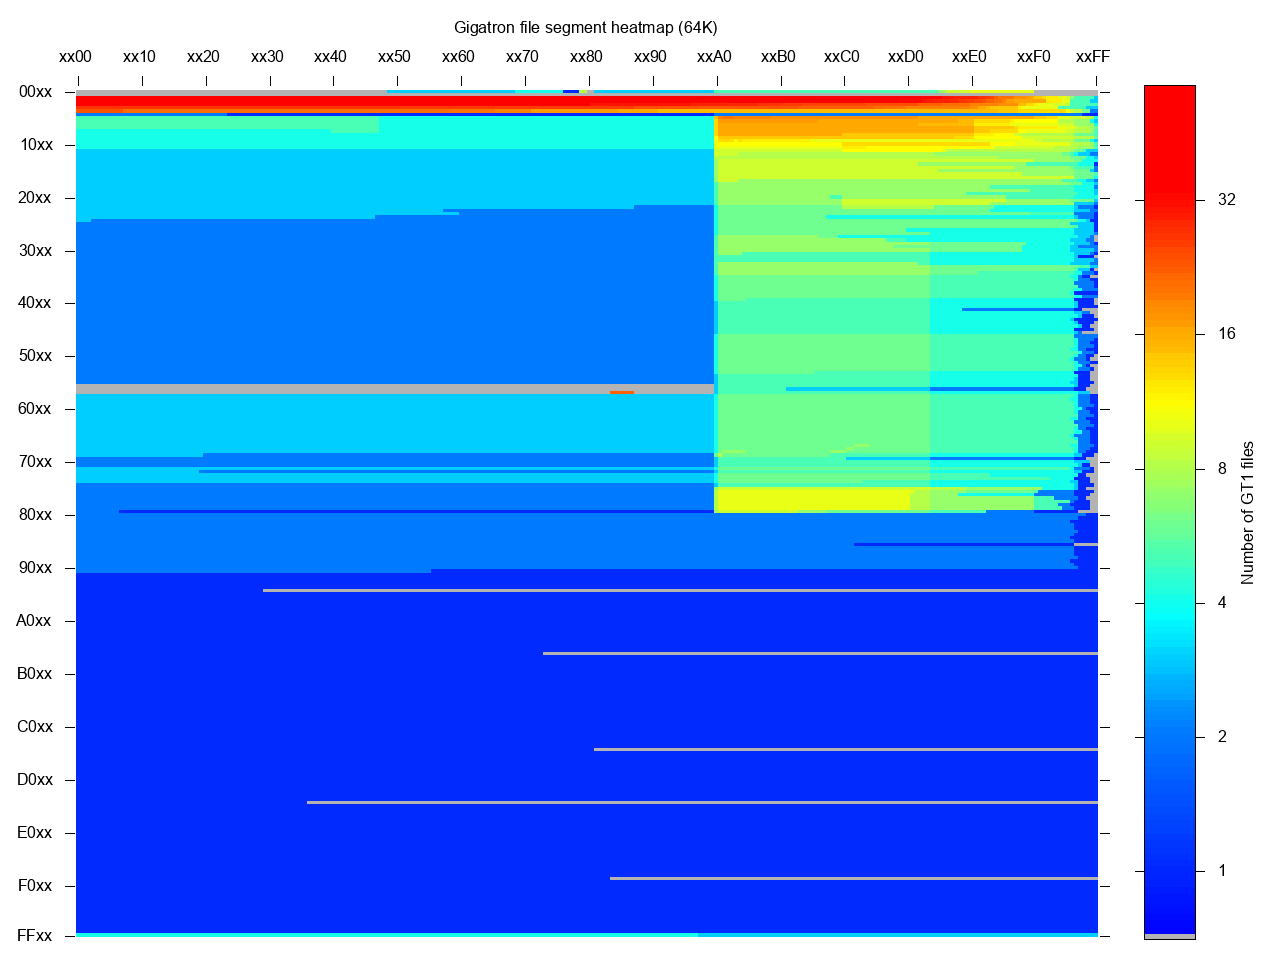This screenshot has width=1280, height=960.
Task: Click the colorbar tick value 16
Action: point(1227,334)
